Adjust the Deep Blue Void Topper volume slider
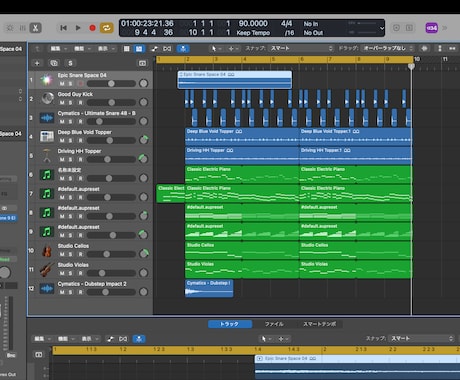 click(x=111, y=140)
